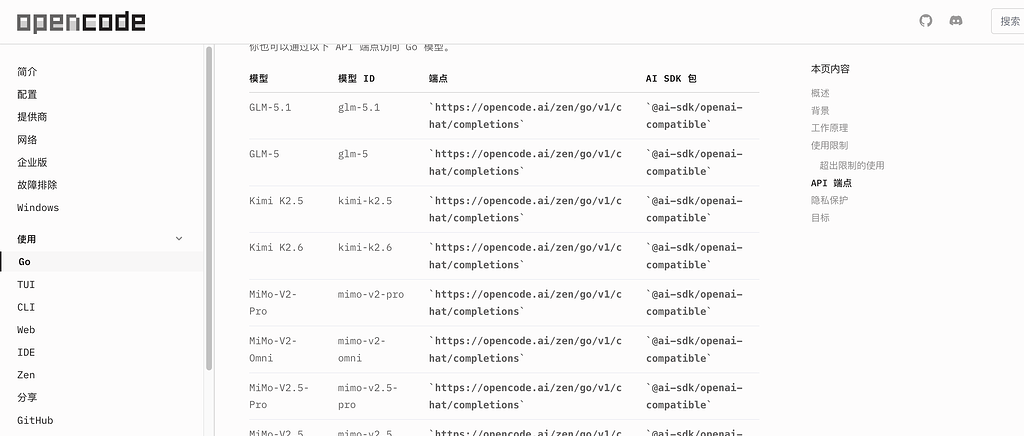Open 网络 in the sidebar
This screenshot has width=1024, height=436.
[x=27, y=140]
